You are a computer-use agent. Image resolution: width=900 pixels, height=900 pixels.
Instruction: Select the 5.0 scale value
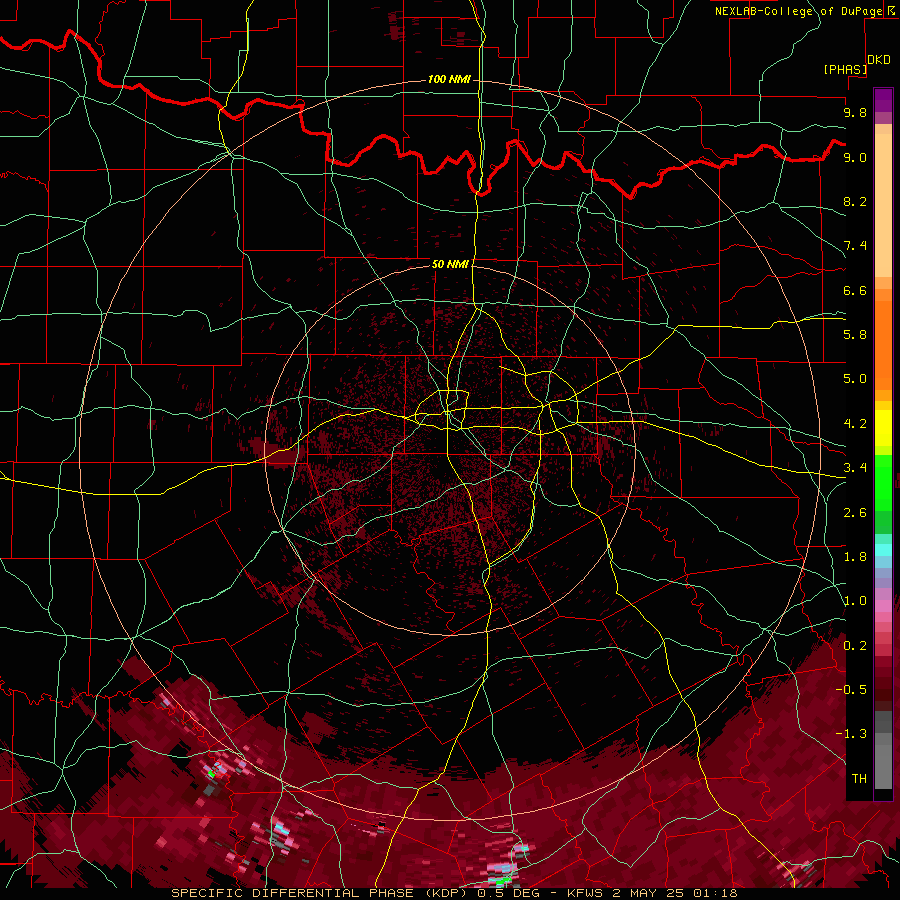[855, 379]
